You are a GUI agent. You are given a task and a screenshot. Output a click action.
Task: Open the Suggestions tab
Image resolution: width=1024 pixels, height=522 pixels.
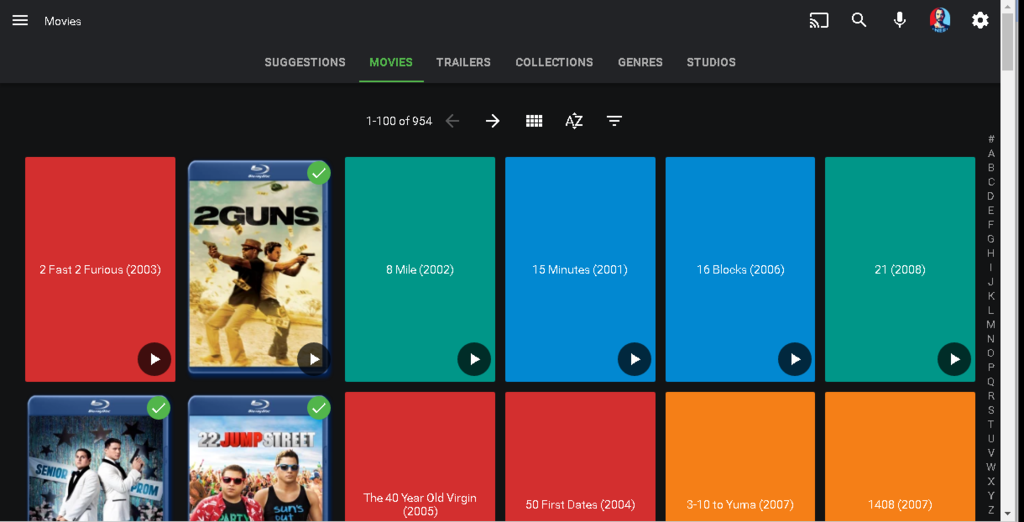(x=305, y=62)
